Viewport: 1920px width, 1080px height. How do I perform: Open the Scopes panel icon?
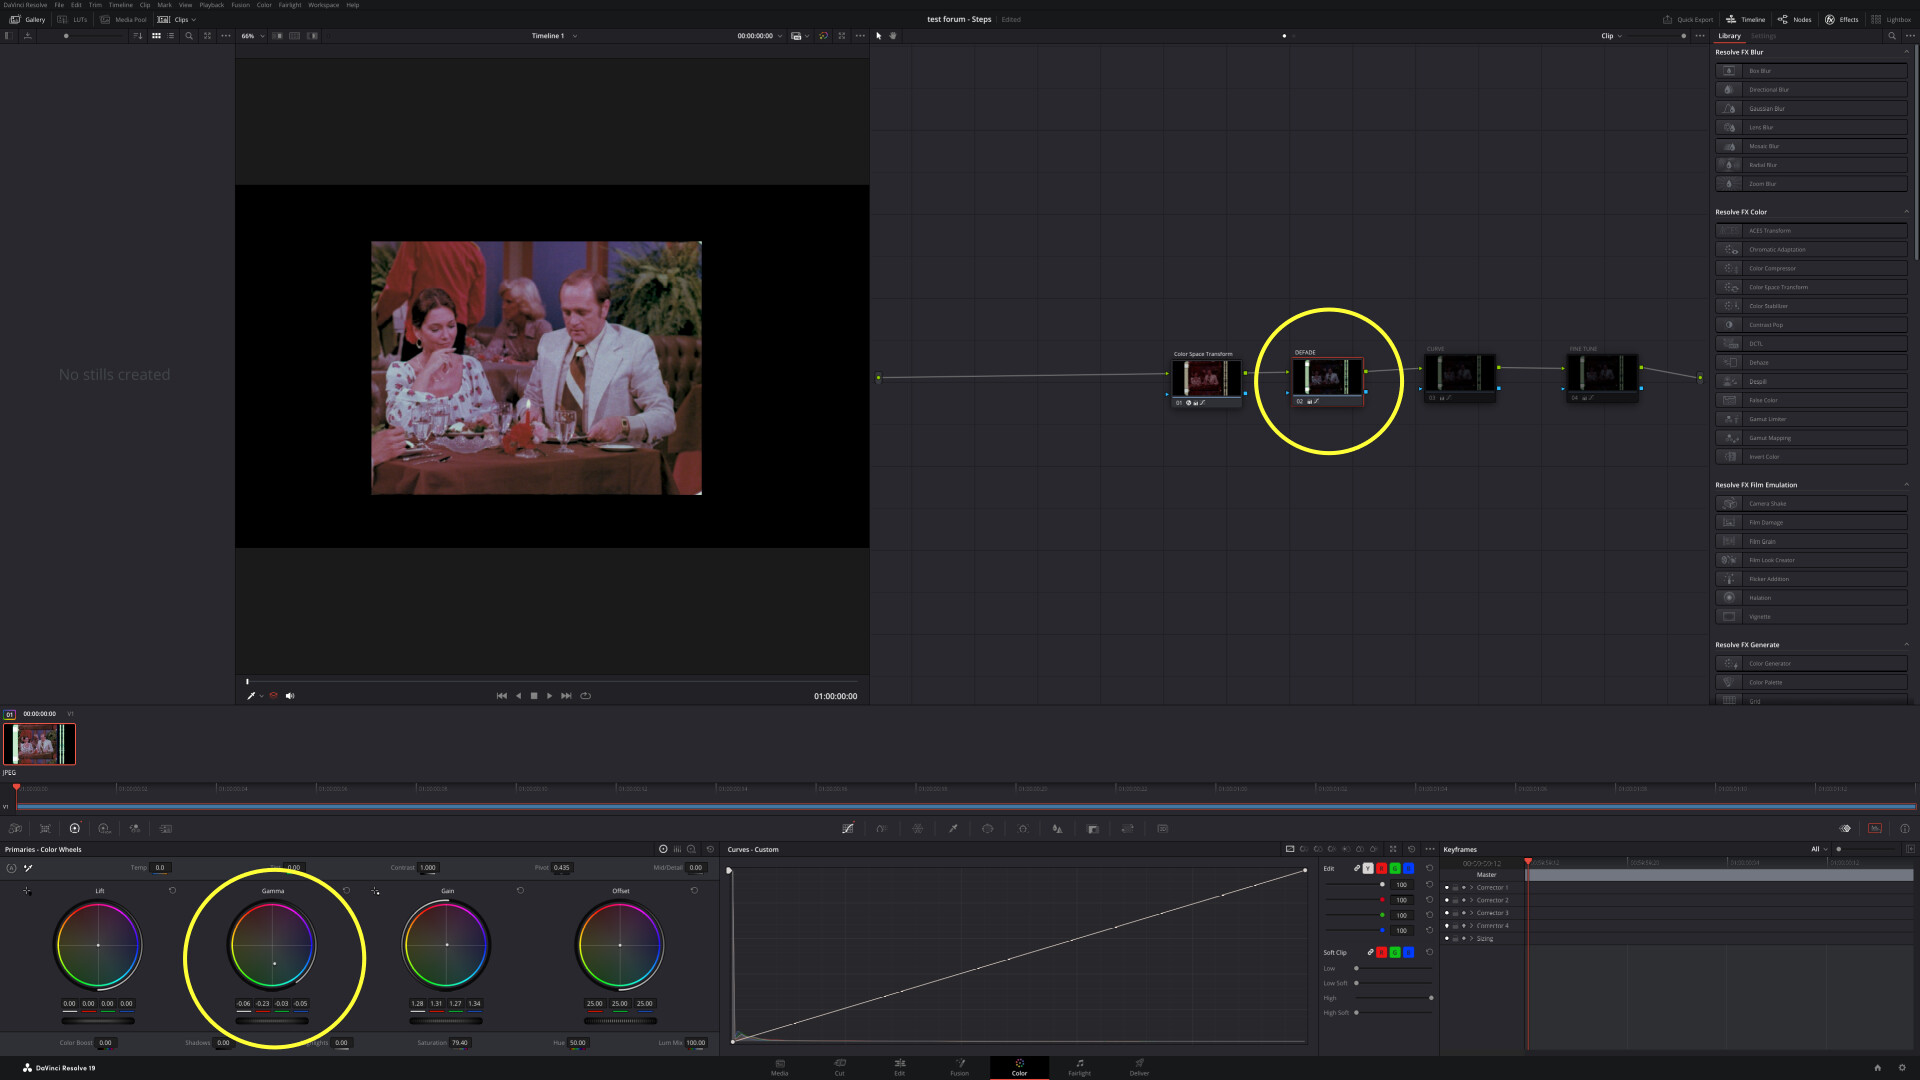(1875, 828)
